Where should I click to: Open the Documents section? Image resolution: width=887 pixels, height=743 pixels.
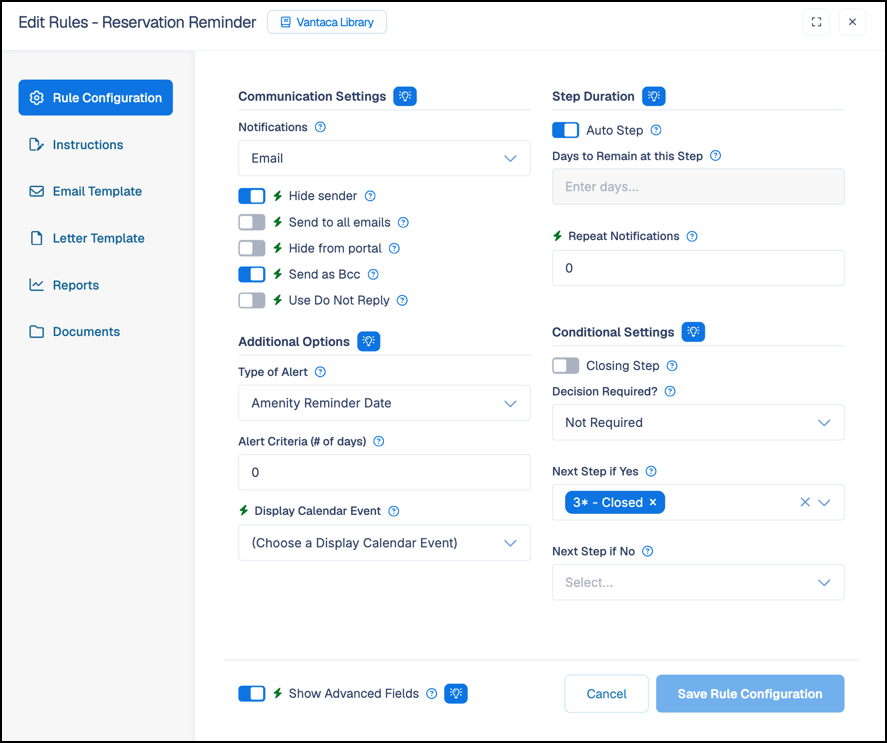tap(75, 332)
